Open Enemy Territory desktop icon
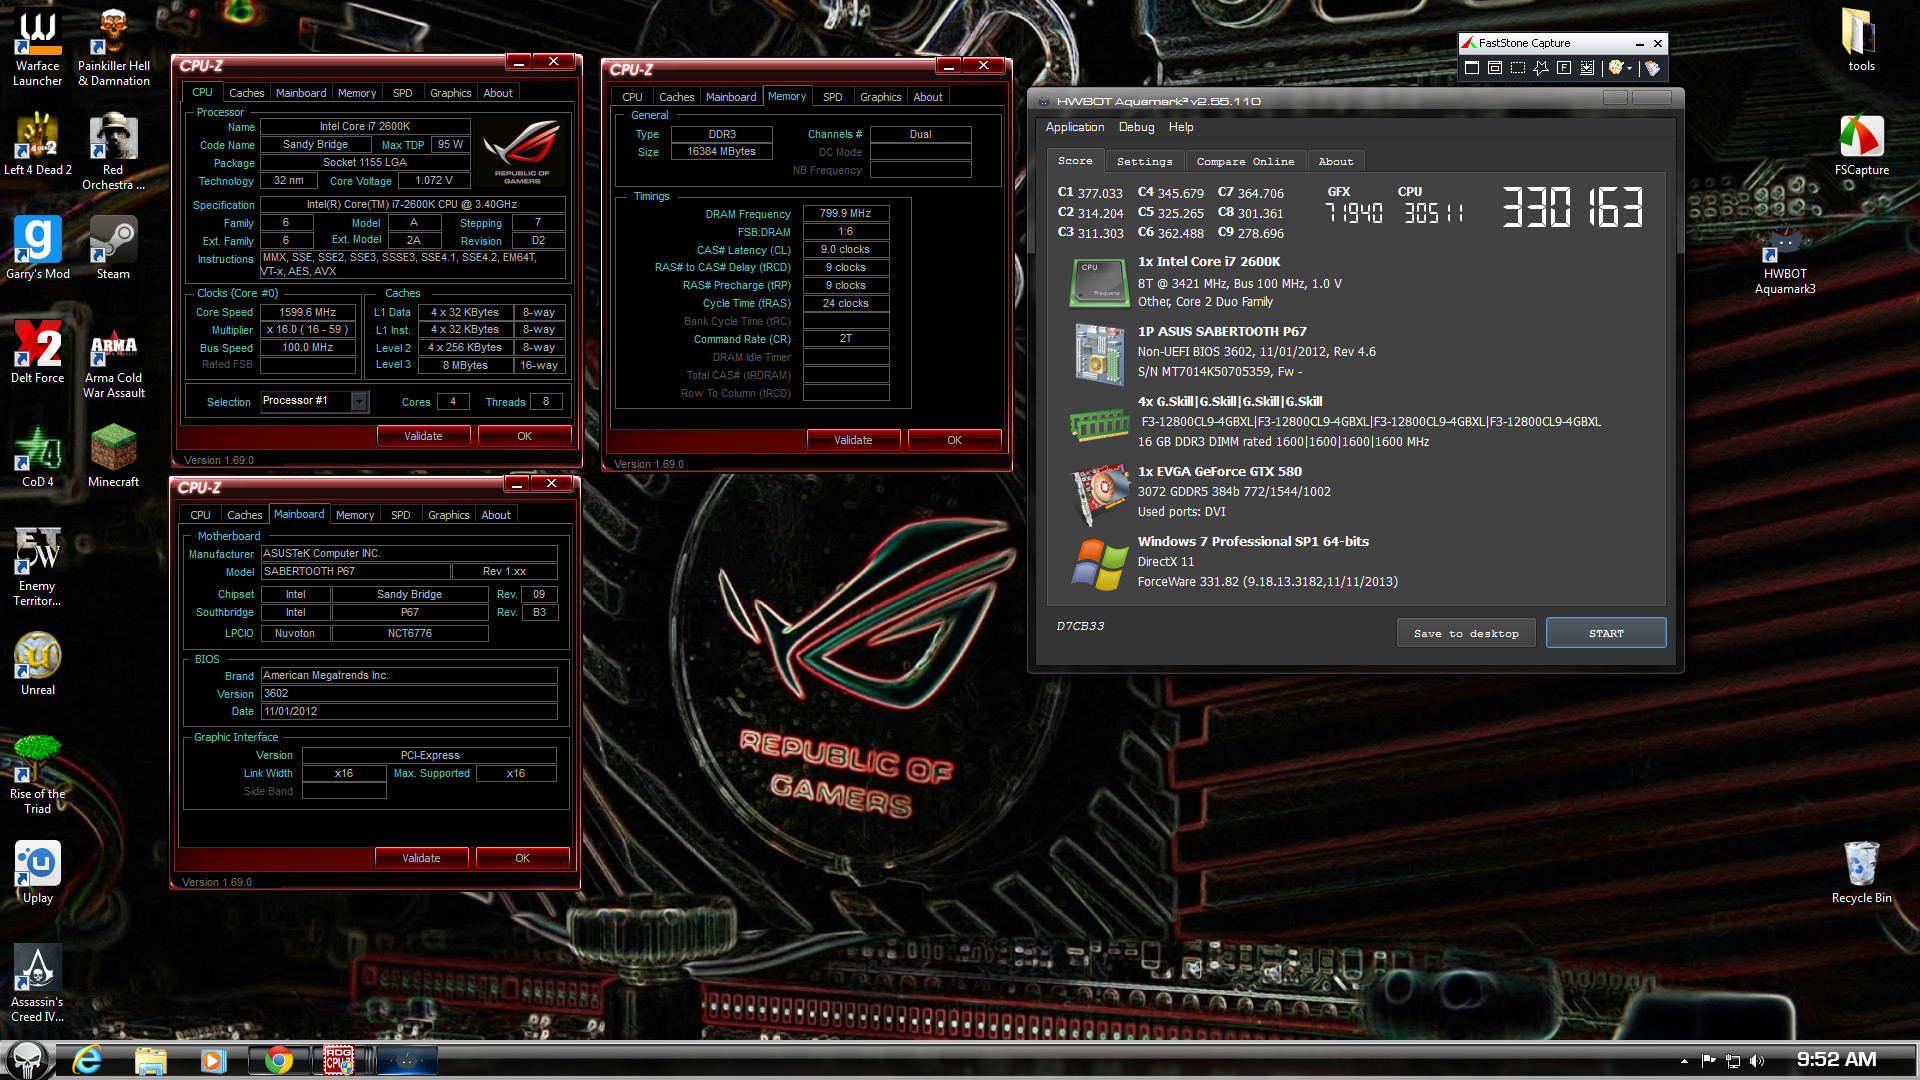The image size is (1920, 1080). coord(38,567)
